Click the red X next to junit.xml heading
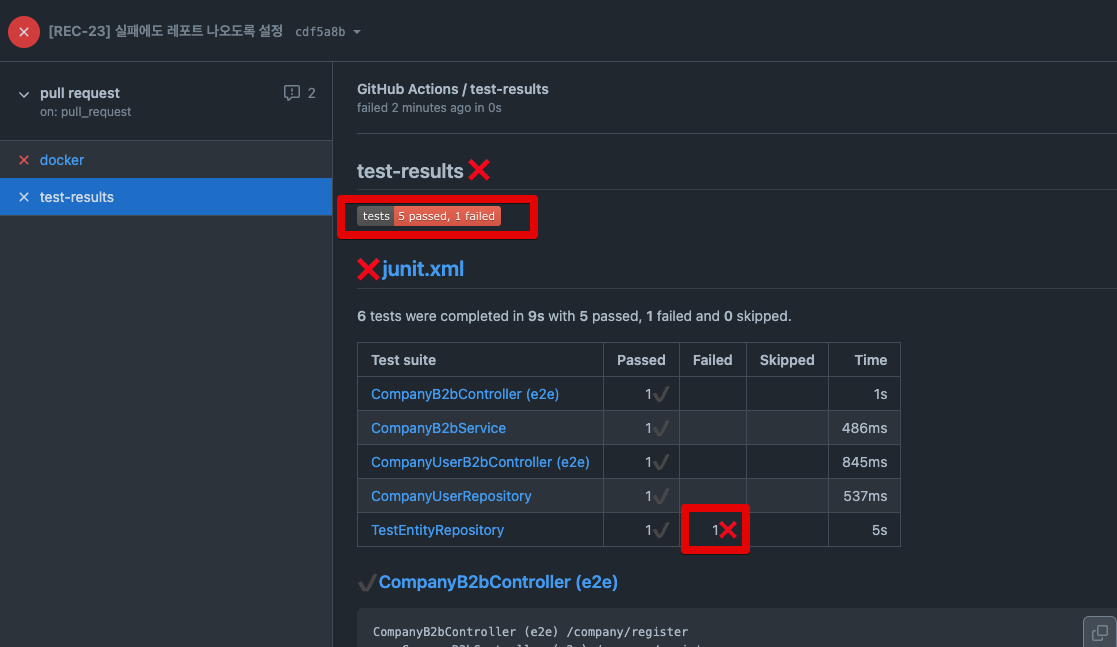Image resolution: width=1117 pixels, height=647 pixels. [x=368, y=269]
